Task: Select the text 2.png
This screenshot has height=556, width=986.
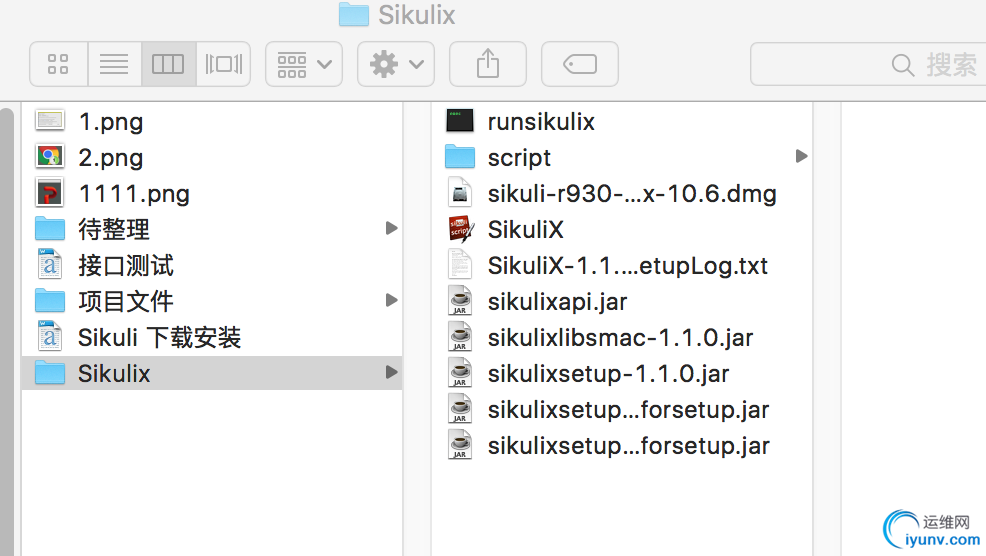Action: (111, 158)
